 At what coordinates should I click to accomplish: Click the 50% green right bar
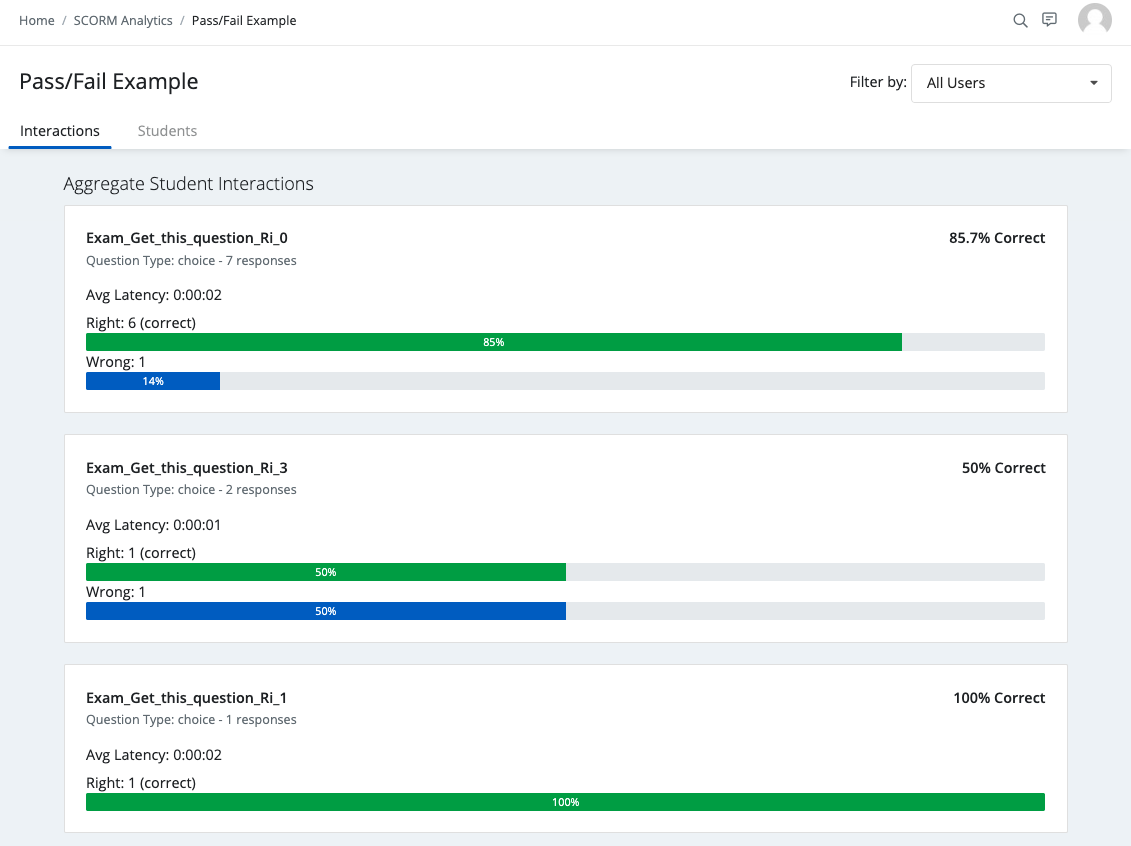pyautogui.click(x=326, y=572)
